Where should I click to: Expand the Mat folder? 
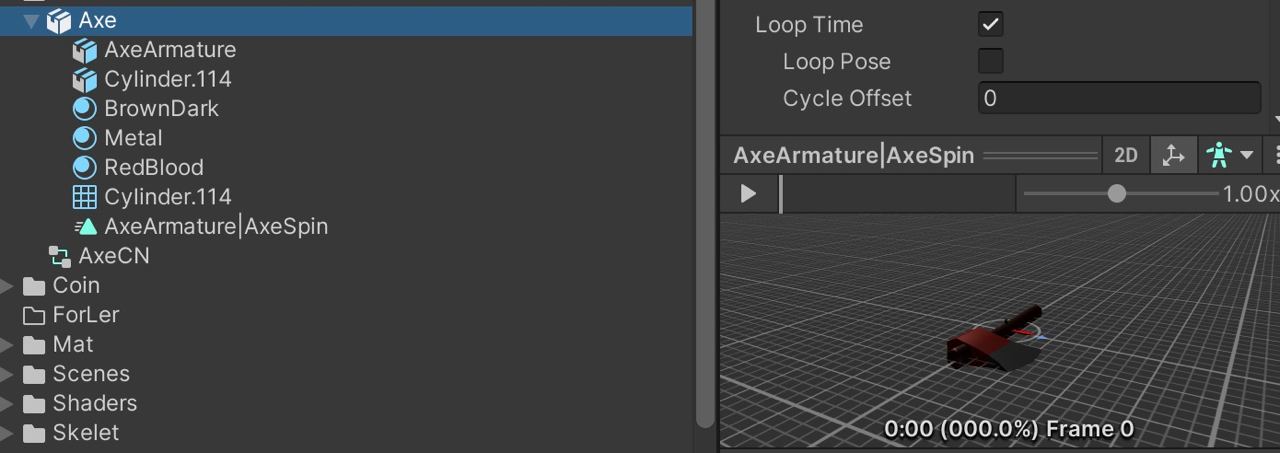pos(7,345)
